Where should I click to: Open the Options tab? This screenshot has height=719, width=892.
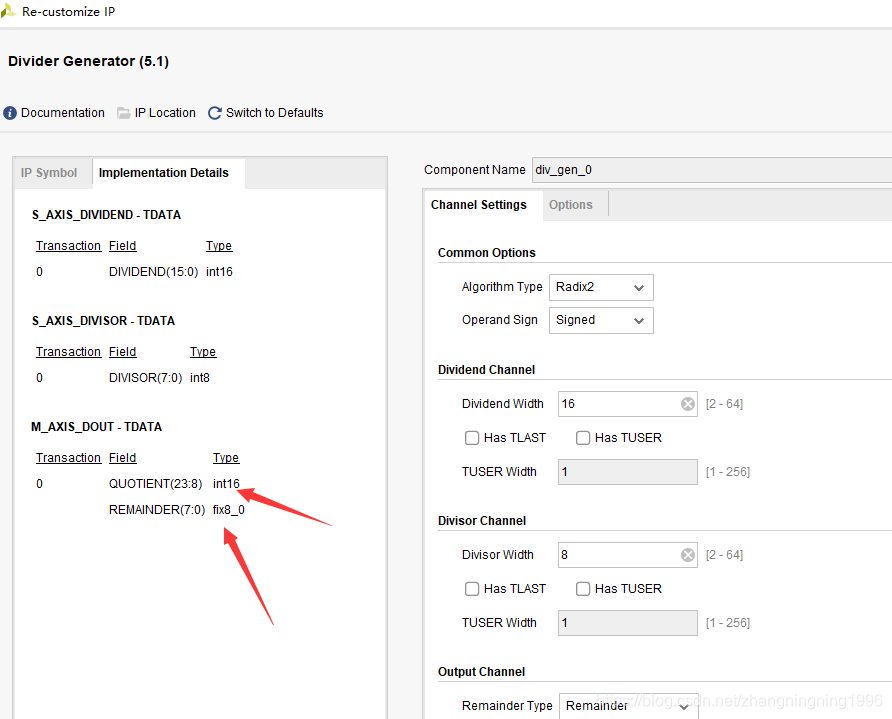pyautogui.click(x=571, y=205)
